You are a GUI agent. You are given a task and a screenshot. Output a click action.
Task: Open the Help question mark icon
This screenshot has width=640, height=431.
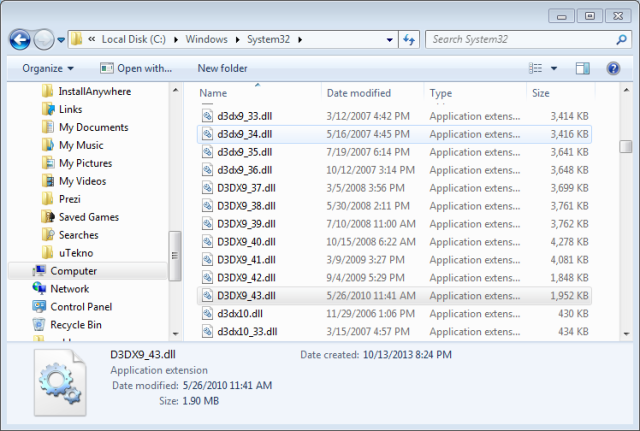(x=613, y=68)
